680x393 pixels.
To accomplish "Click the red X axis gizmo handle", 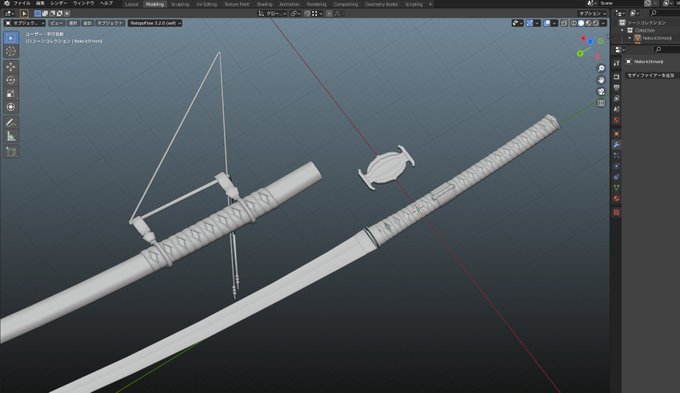I will coord(584,39).
